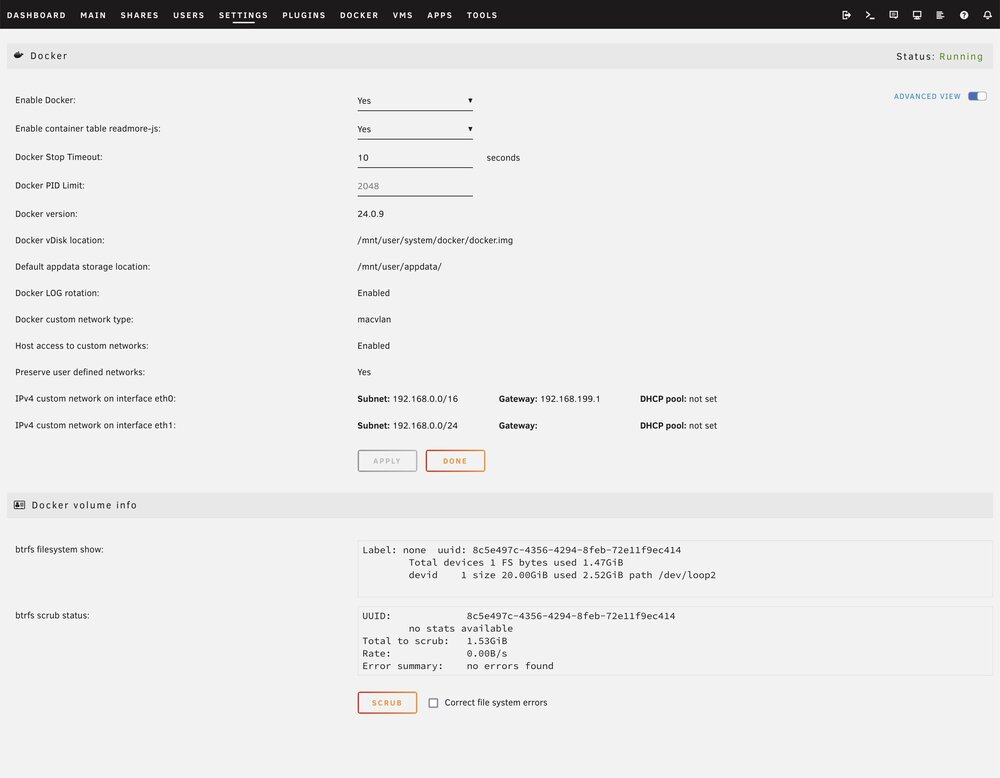This screenshot has width=1000, height=778.
Task: Click the macvlan network type value
Action: pyautogui.click(x=374, y=319)
